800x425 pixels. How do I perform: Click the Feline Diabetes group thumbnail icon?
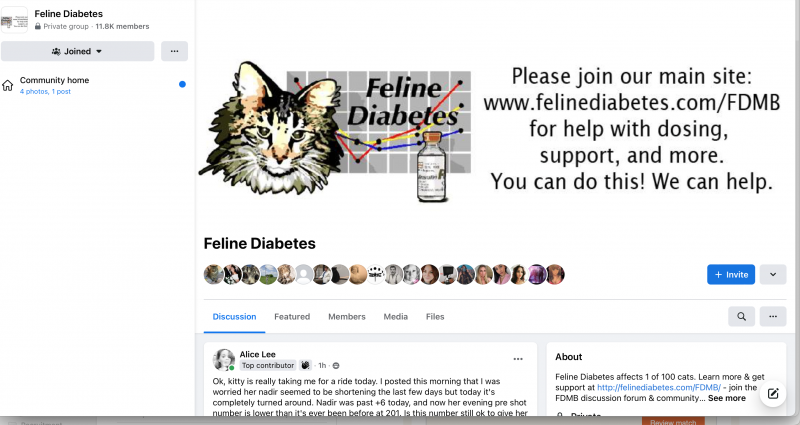tap(14, 20)
